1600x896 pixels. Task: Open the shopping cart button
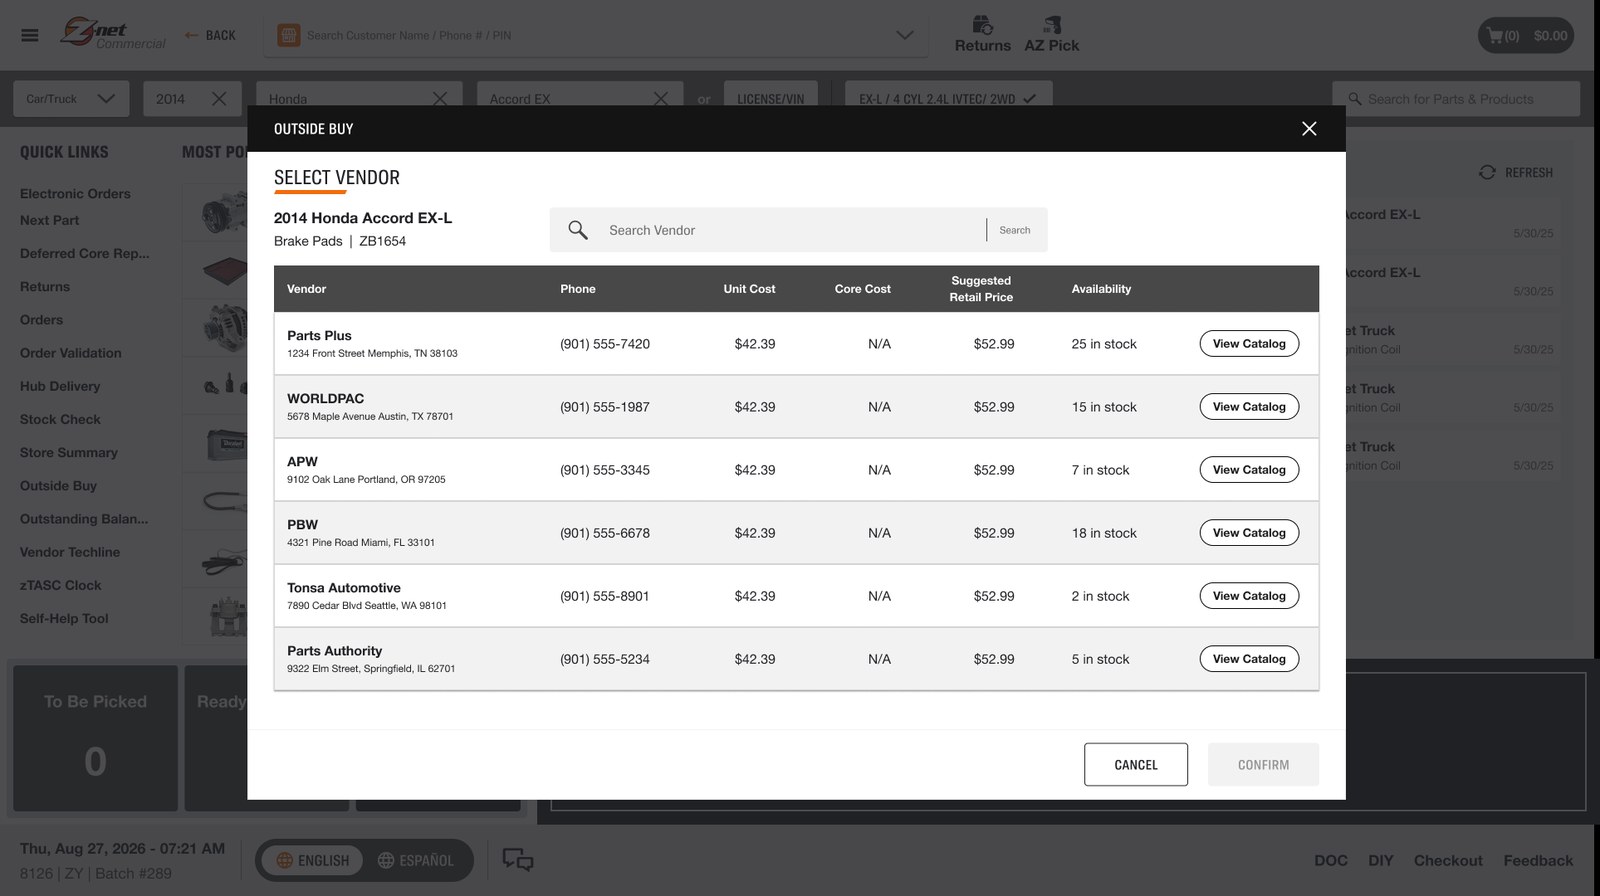pos(1526,36)
